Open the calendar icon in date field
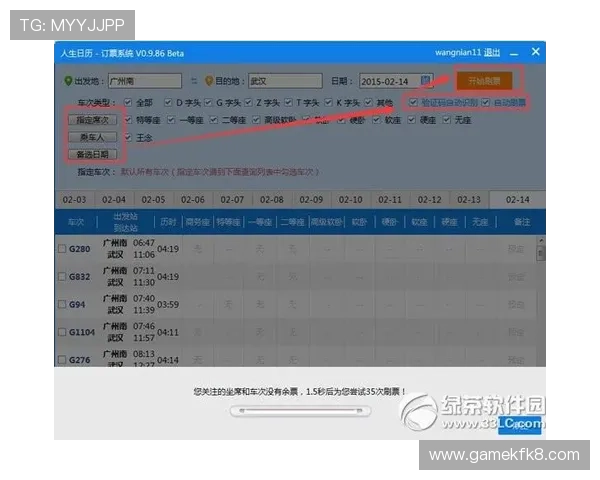The height and width of the screenshot is (480, 600). click(x=425, y=80)
